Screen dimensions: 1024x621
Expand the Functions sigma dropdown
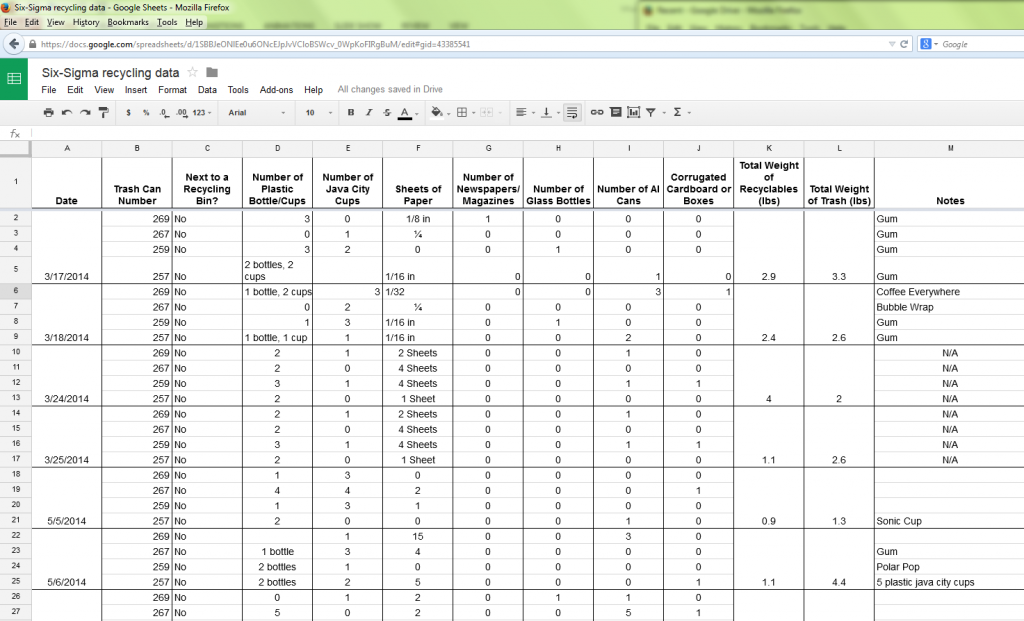[x=681, y=113]
